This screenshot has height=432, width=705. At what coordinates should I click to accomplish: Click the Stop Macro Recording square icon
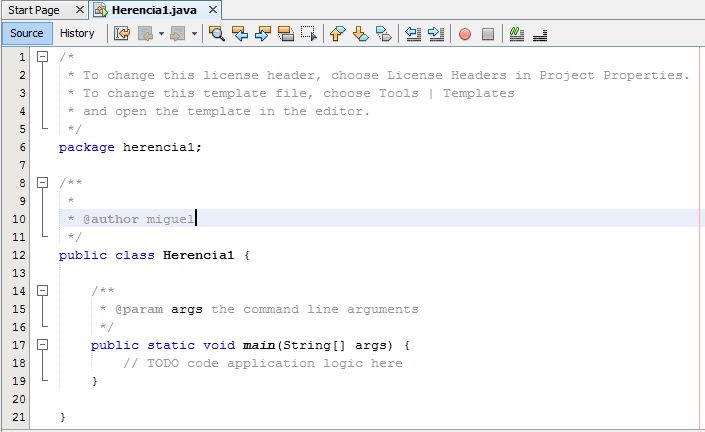[x=488, y=33]
